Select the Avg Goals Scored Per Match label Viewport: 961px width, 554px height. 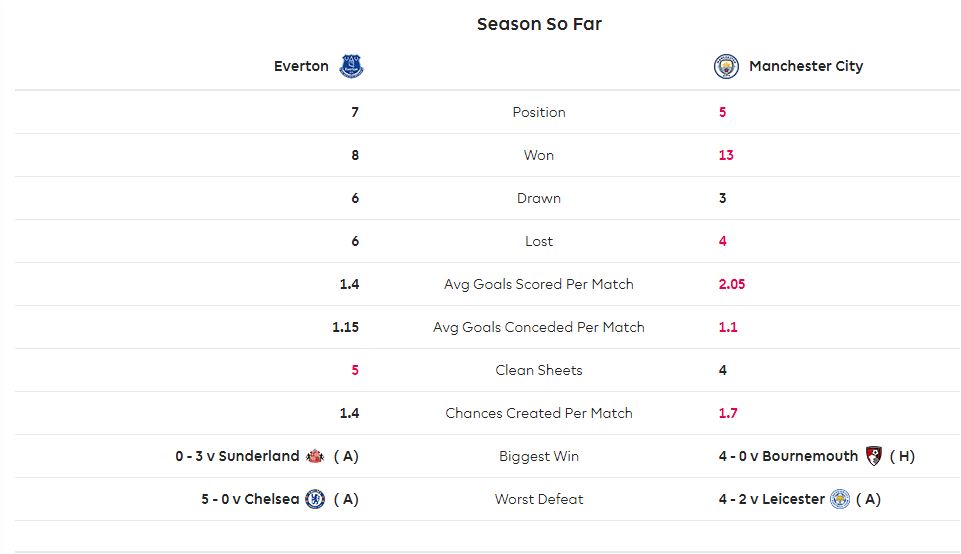coord(539,284)
